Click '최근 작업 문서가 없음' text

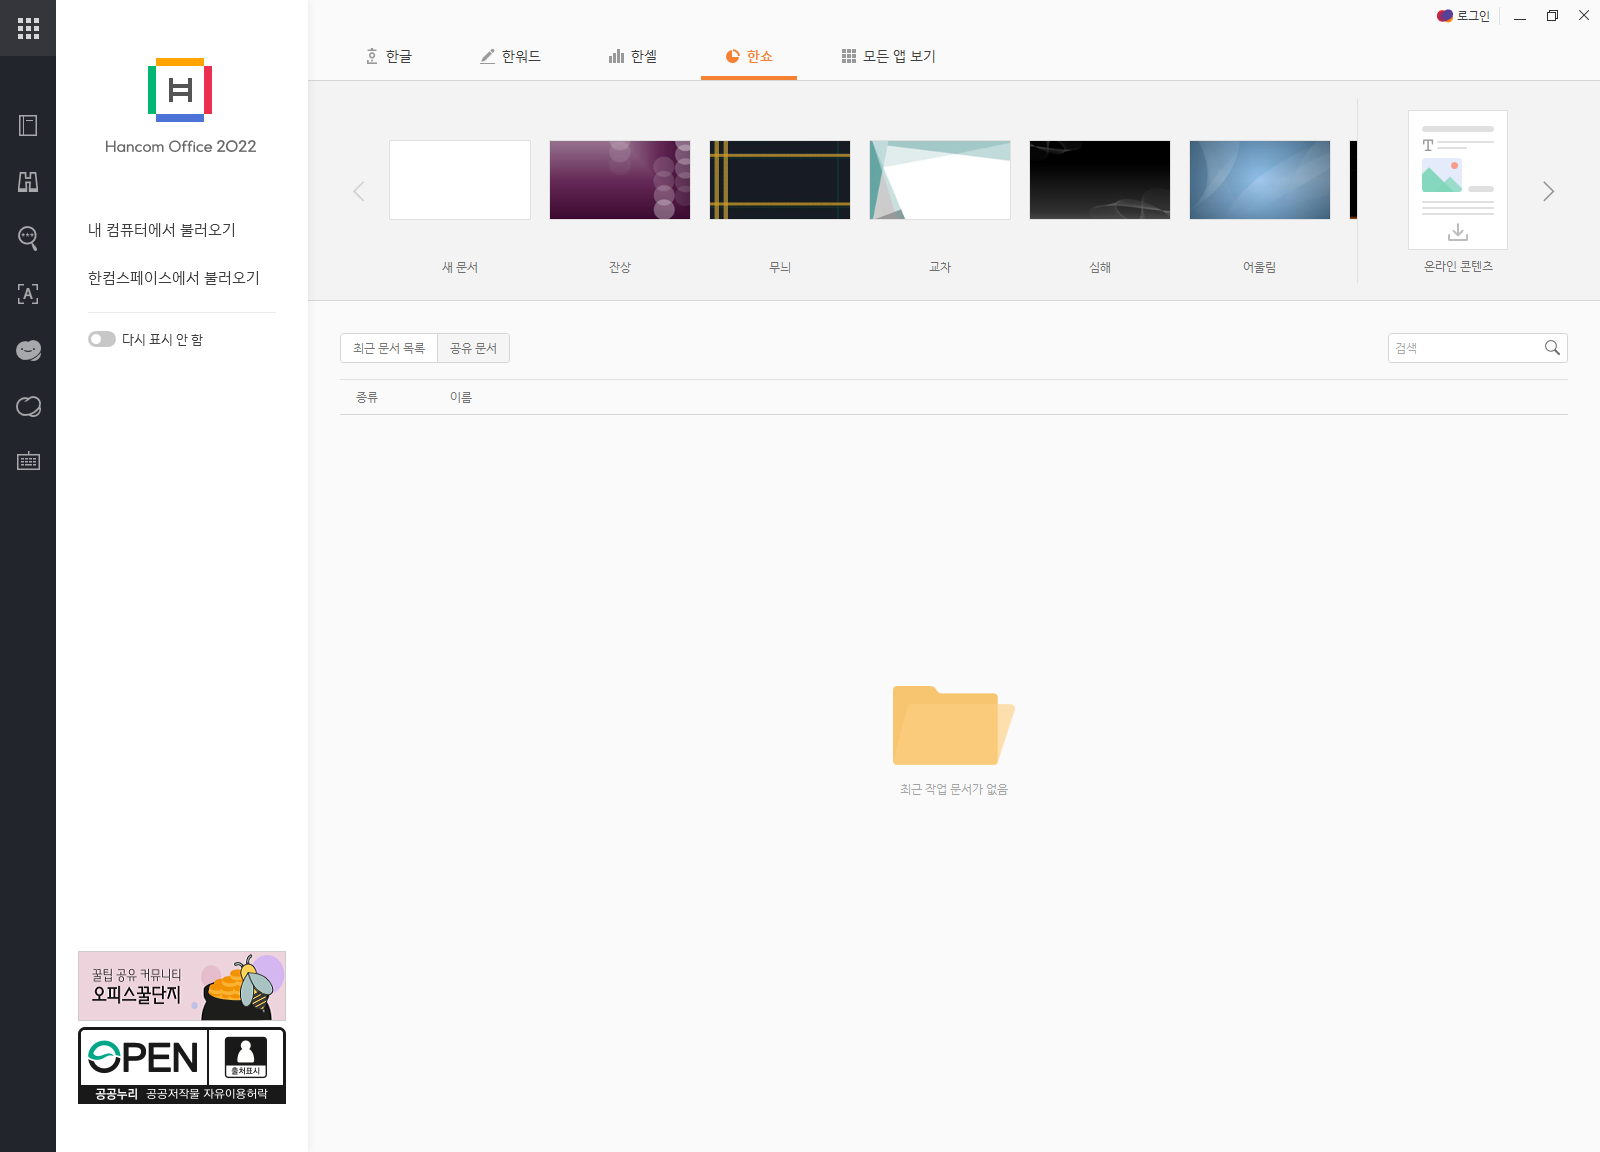click(x=954, y=789)
